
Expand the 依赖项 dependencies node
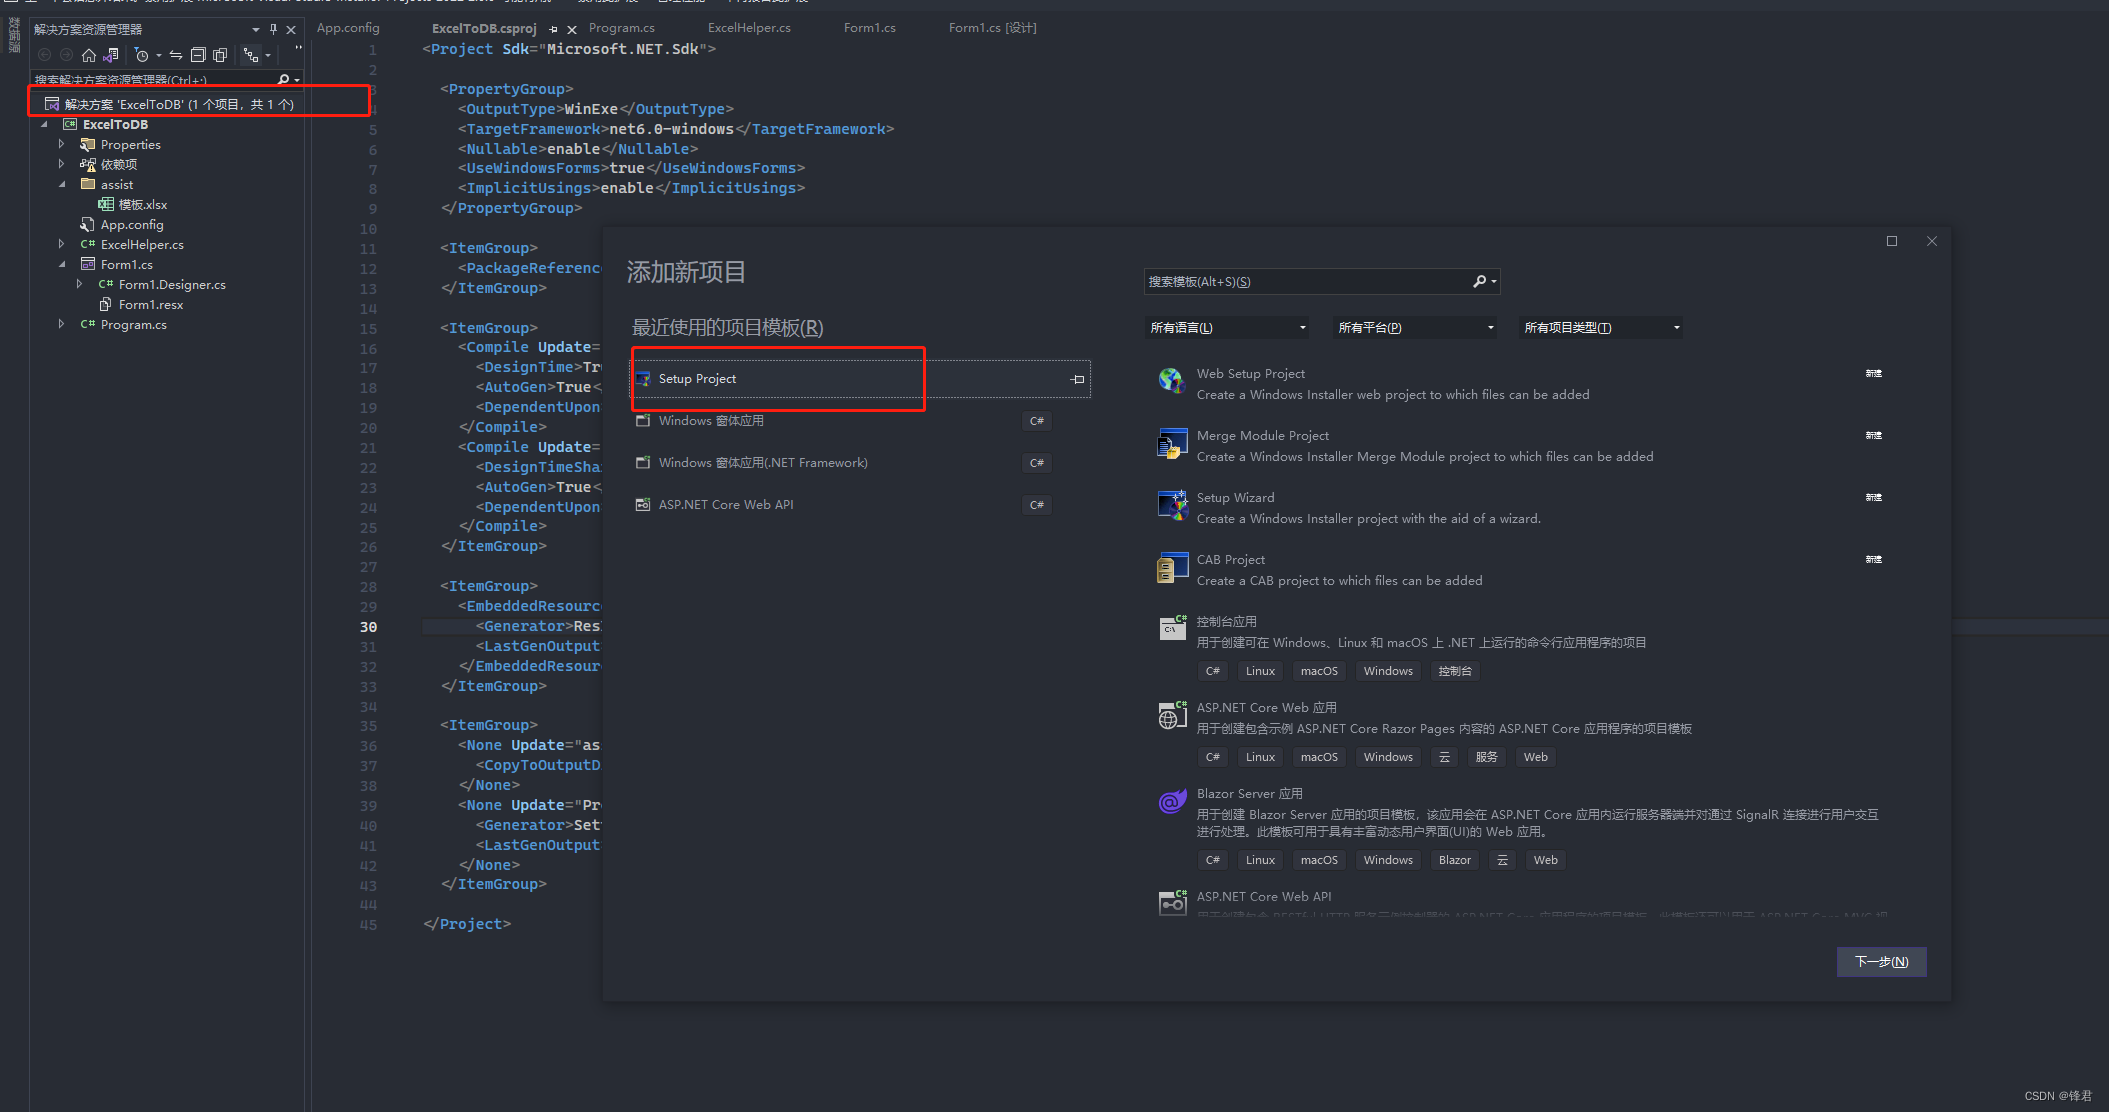click(x=62, y=165)
